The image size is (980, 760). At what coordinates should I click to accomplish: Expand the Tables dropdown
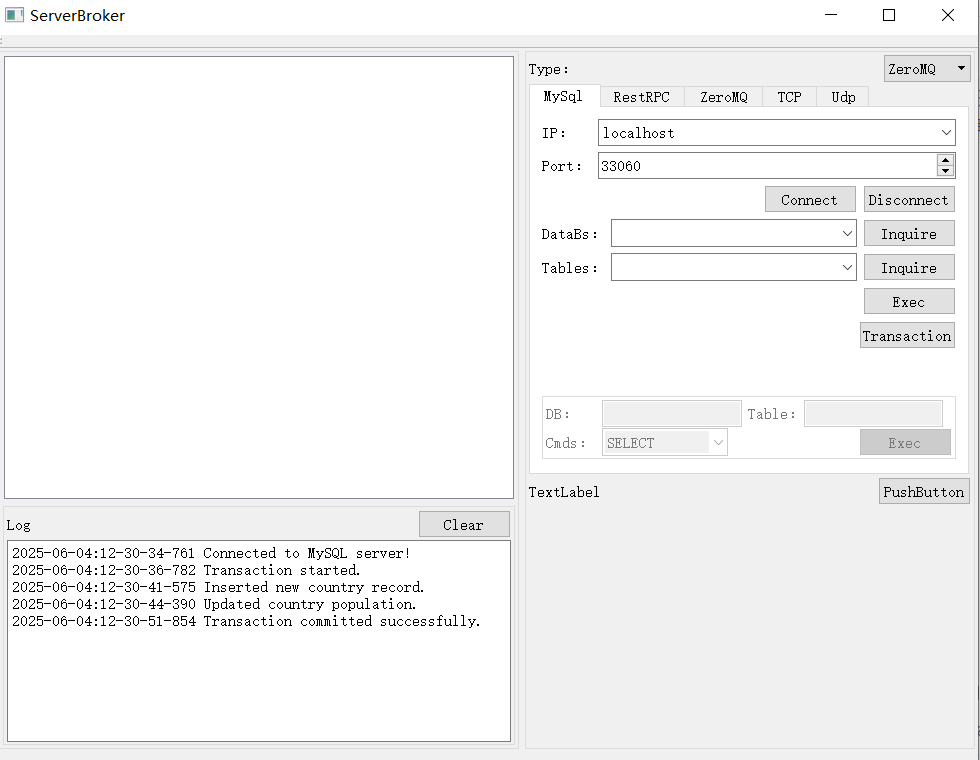click(x=733, y=267)
